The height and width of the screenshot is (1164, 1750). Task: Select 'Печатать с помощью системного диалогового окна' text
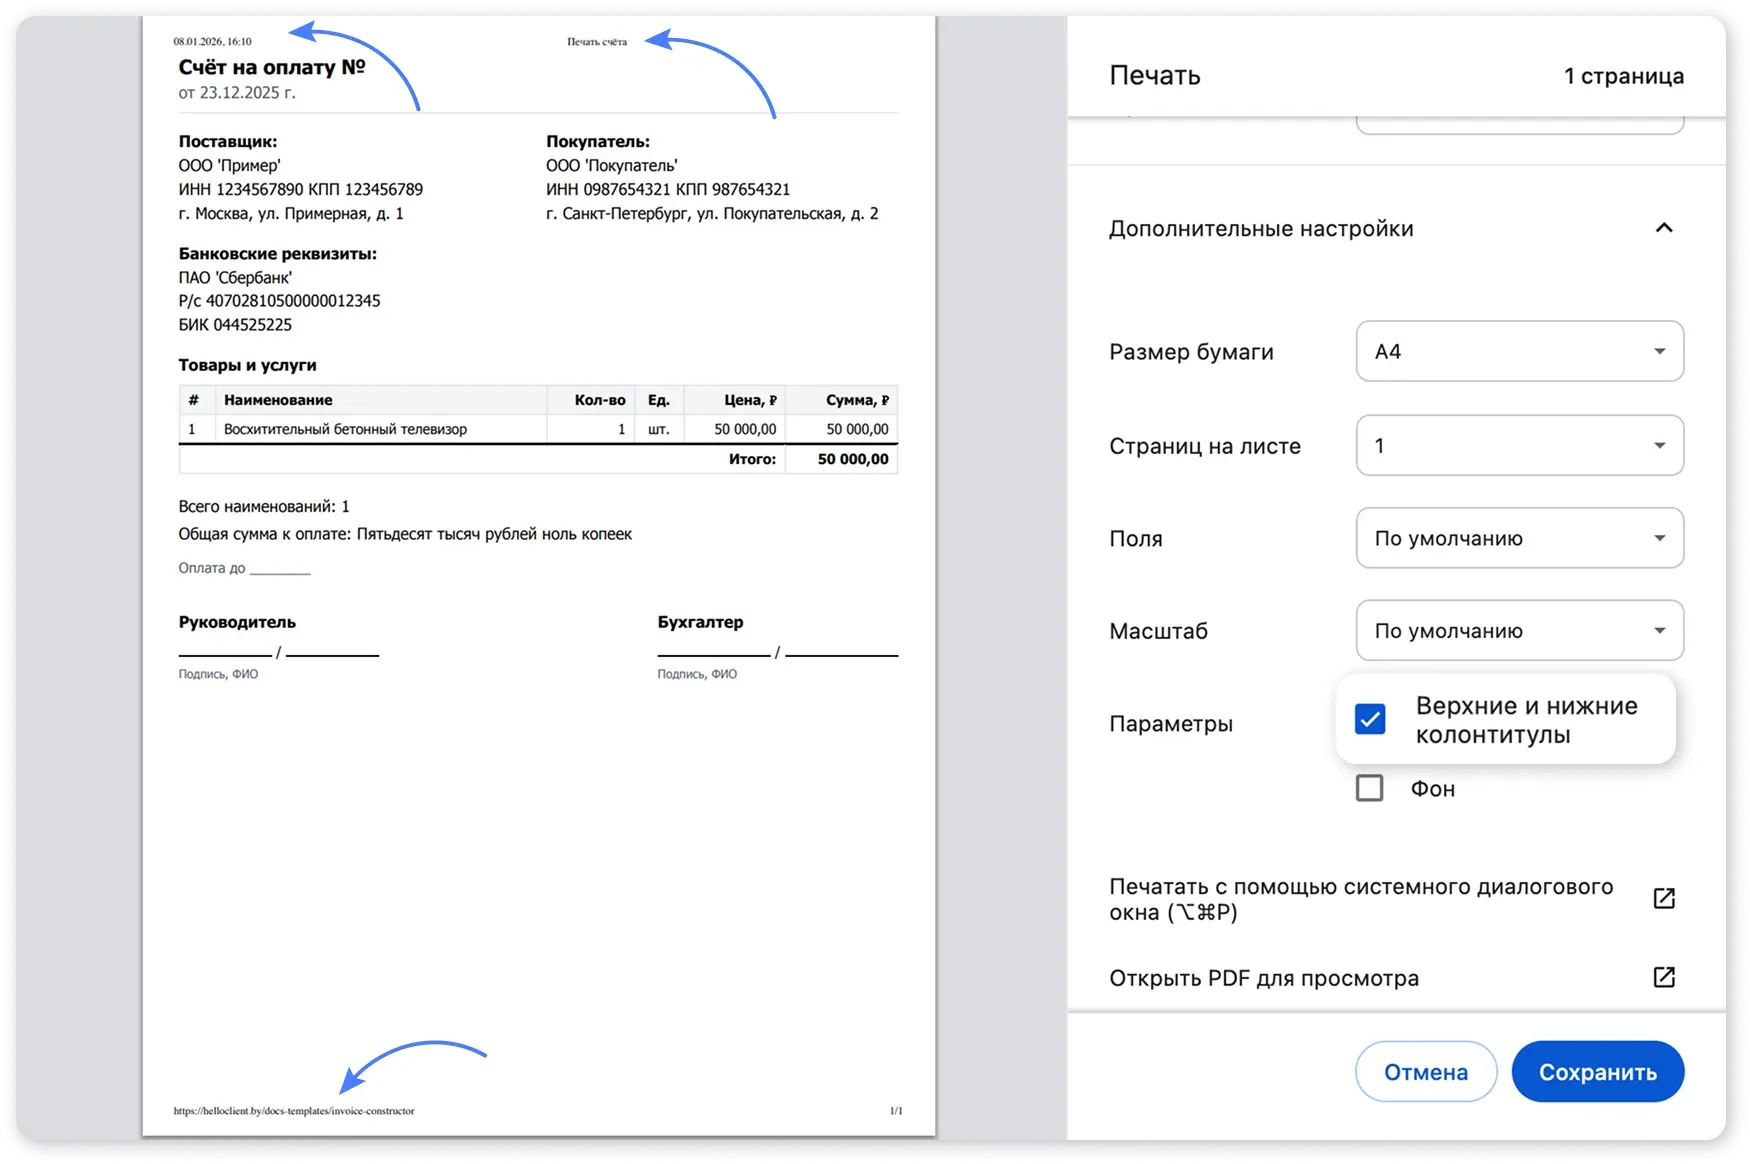[x=1360, y=898]
